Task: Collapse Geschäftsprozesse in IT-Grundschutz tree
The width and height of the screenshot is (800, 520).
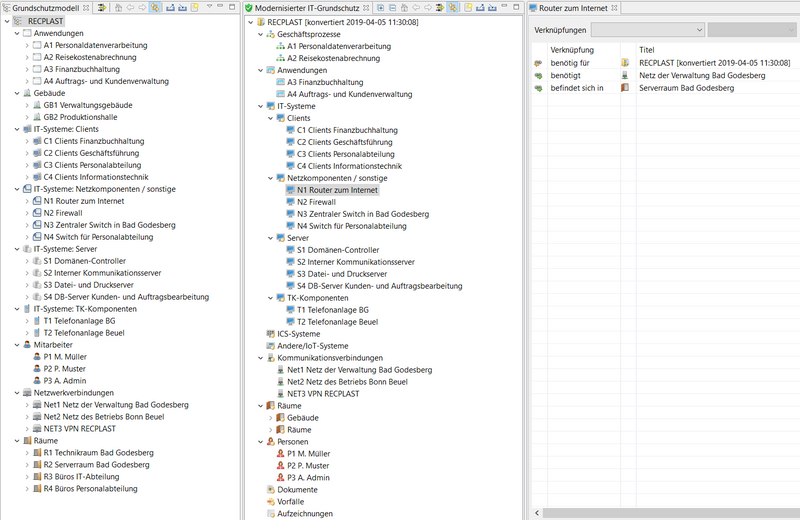Action: (x=260, y=34)
